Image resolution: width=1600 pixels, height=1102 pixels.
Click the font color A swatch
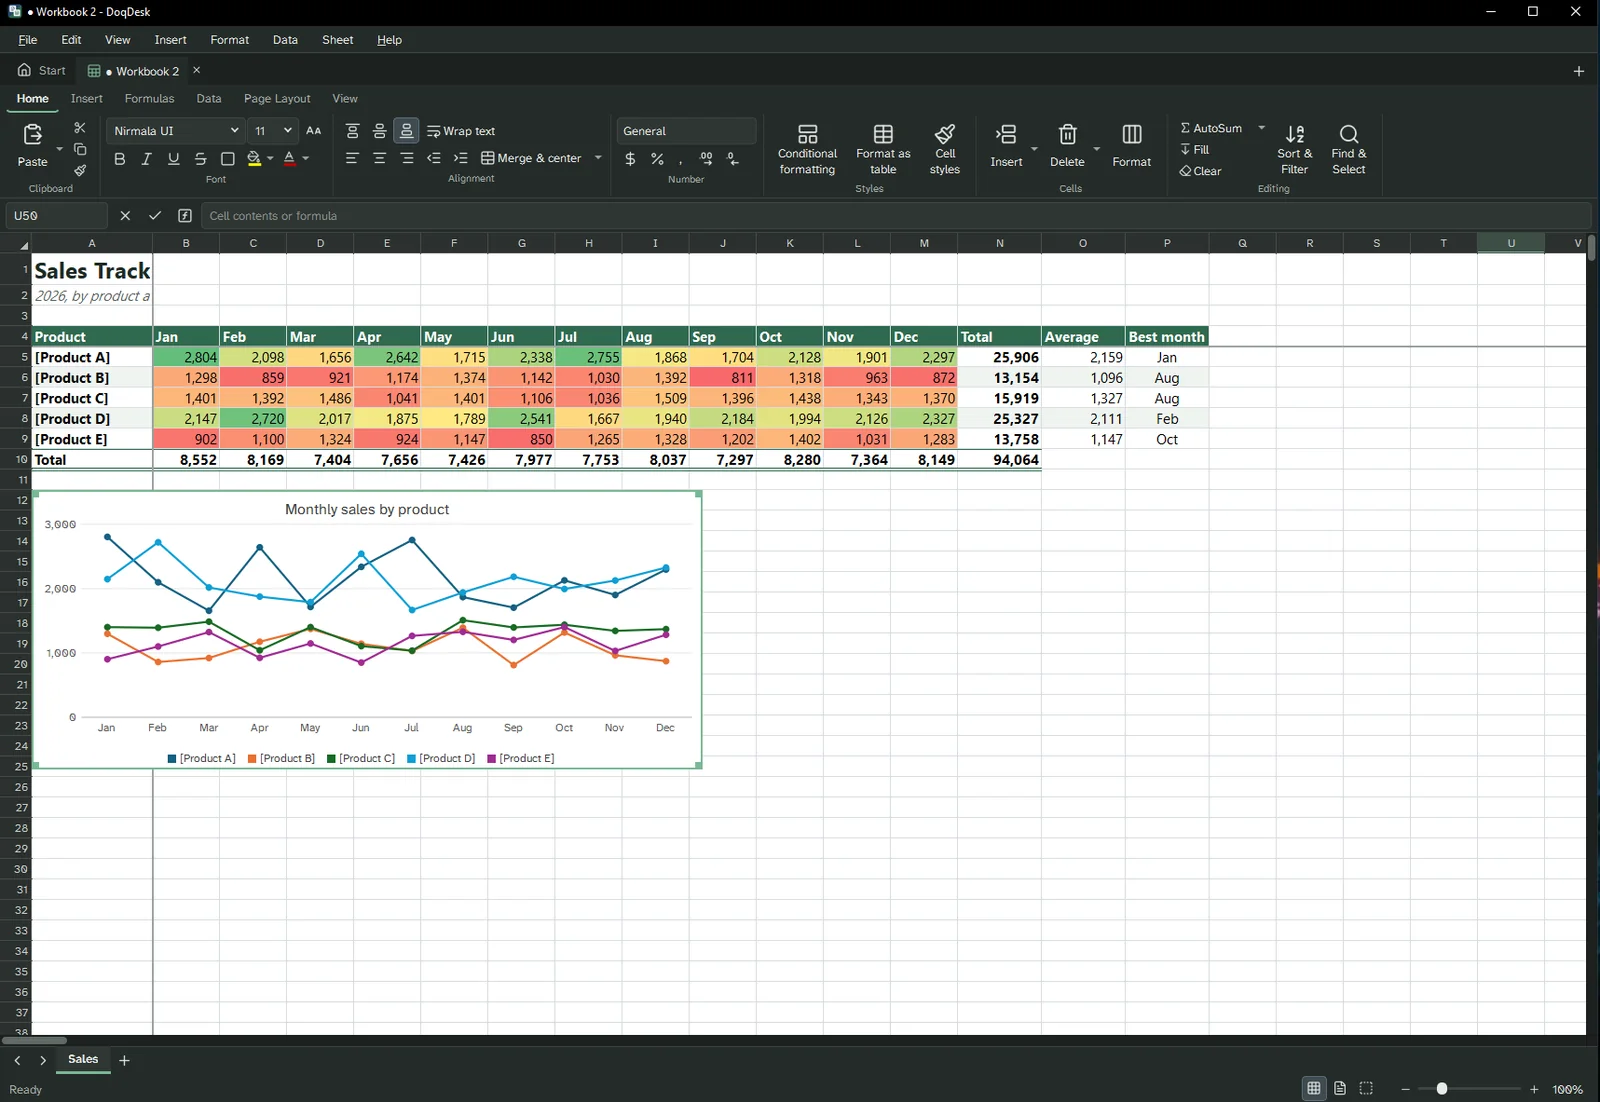point(289,159)
